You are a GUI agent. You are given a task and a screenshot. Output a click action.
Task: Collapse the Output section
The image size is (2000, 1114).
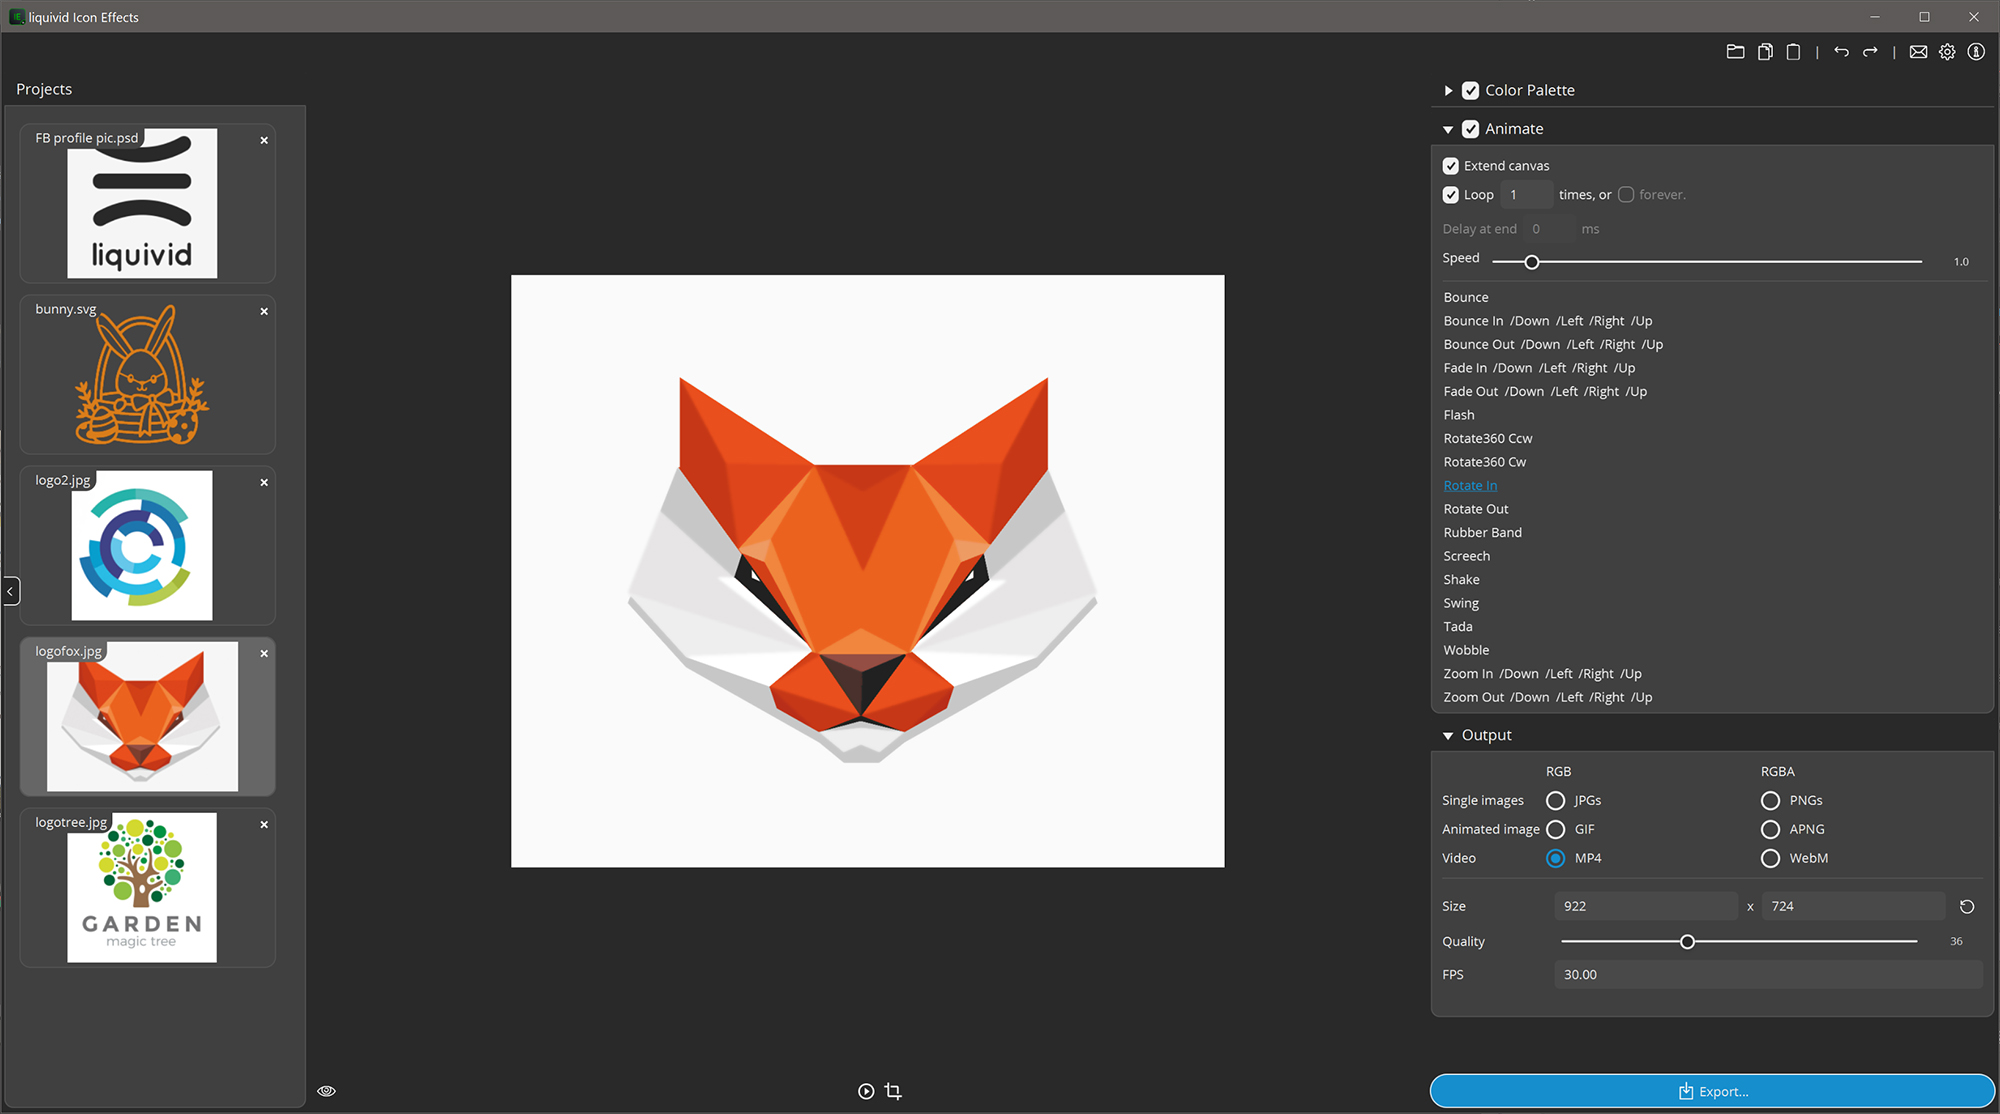tap(1448, 734)
